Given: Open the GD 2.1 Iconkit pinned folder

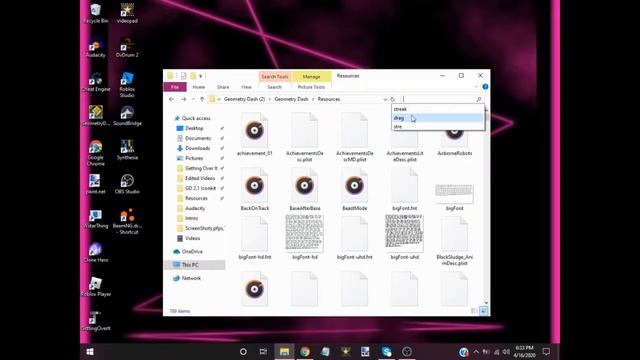Looking at the screenshot, I should (x=200, y=188).
